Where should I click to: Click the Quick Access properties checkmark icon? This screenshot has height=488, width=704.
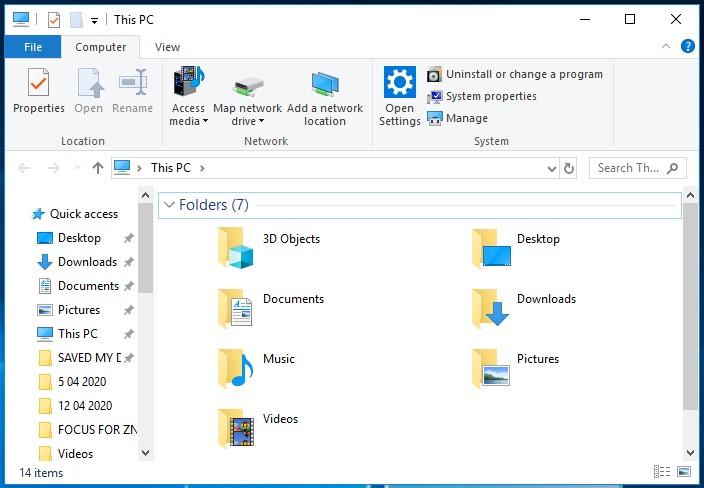click(x=53, y=19)
